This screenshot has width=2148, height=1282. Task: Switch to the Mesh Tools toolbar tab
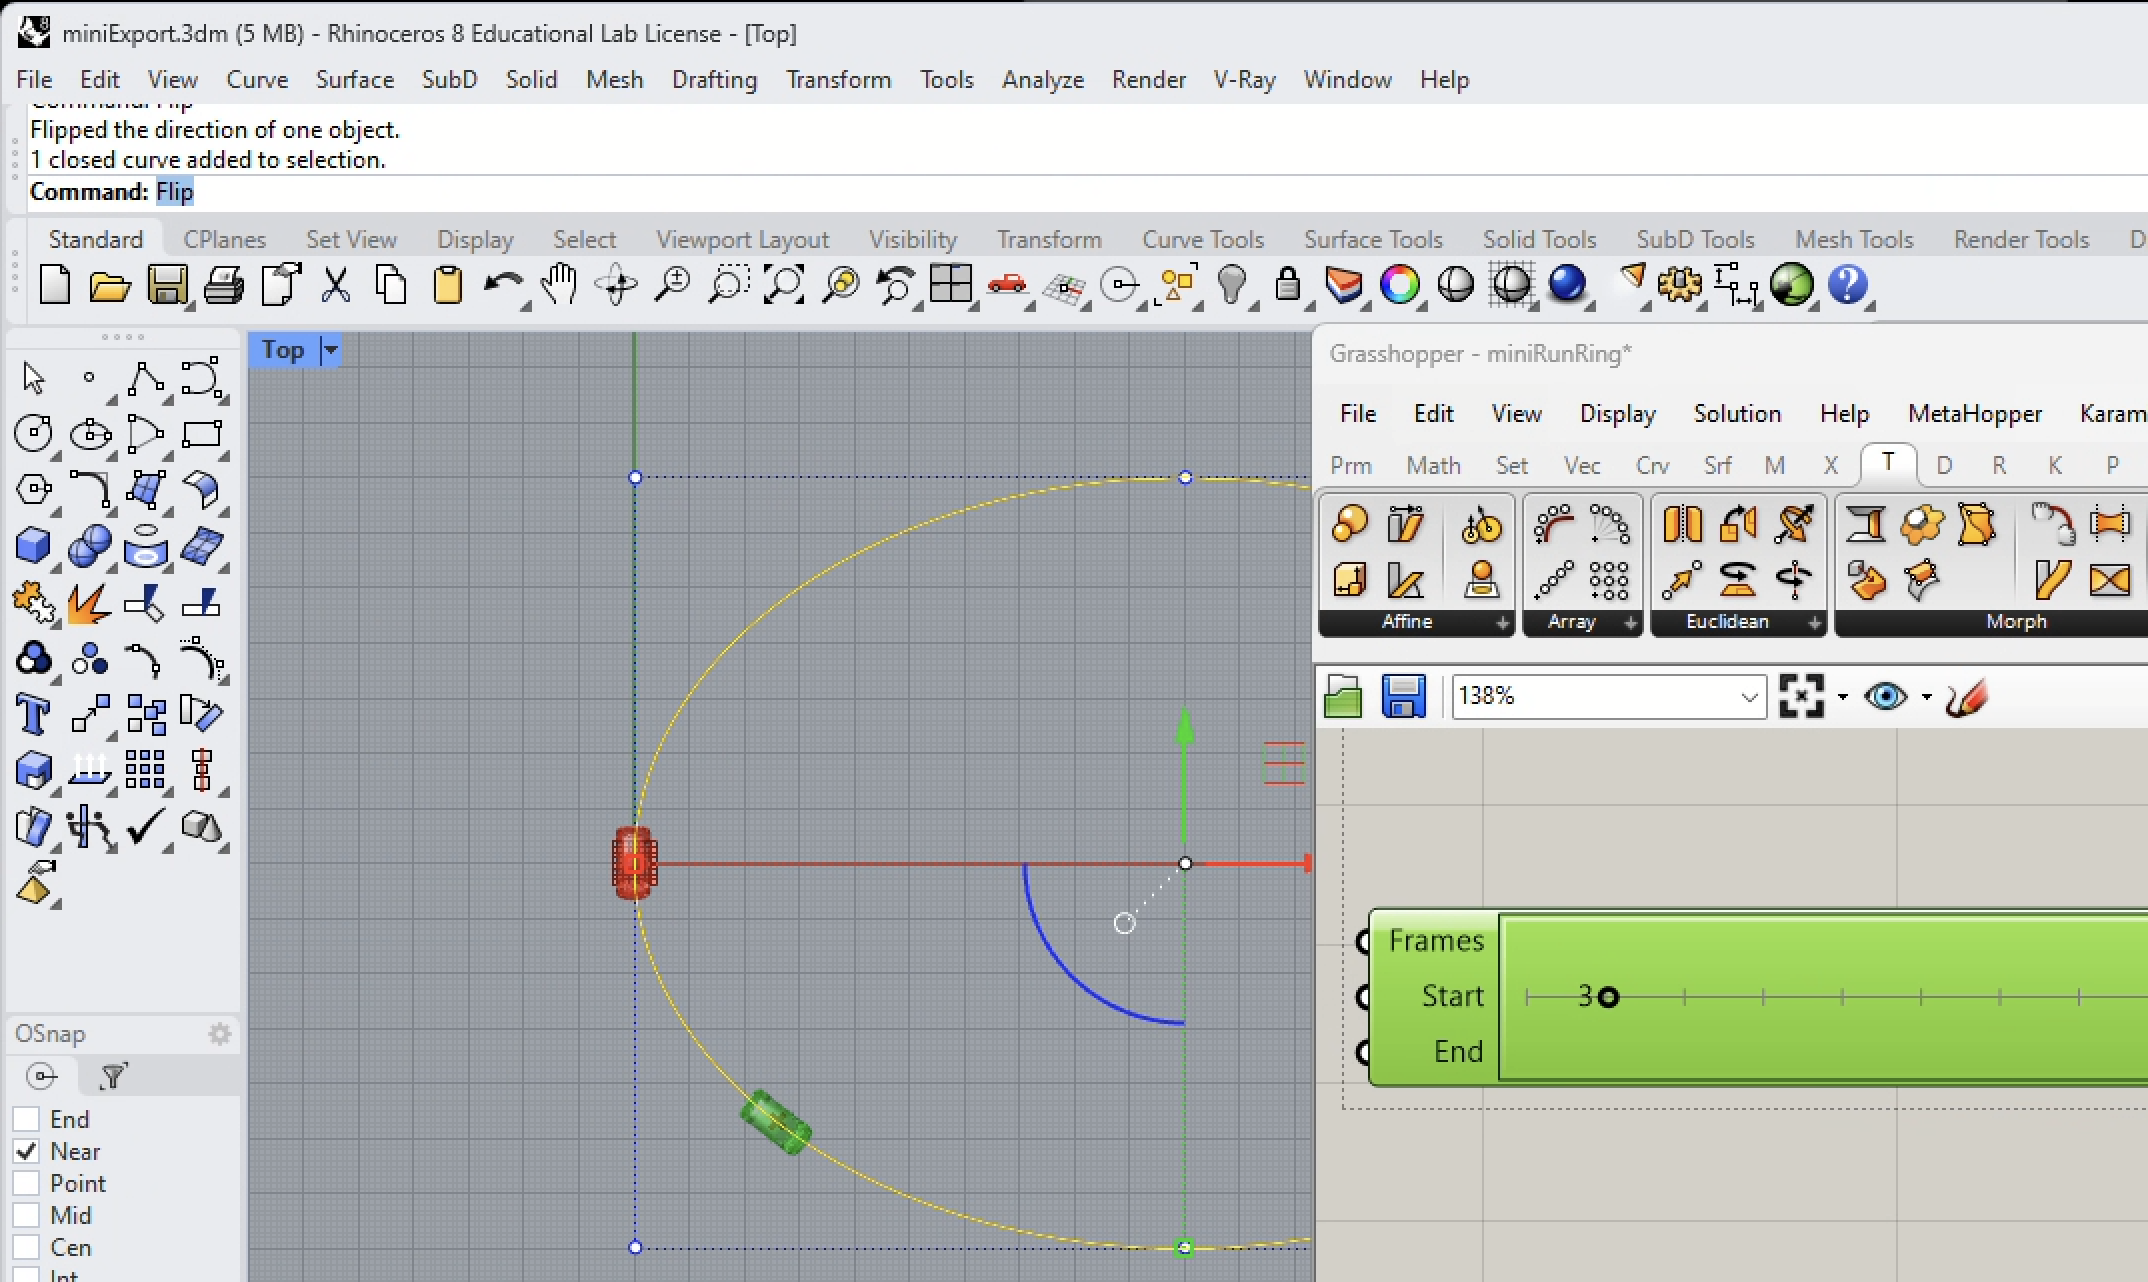tap(1854, 239)
